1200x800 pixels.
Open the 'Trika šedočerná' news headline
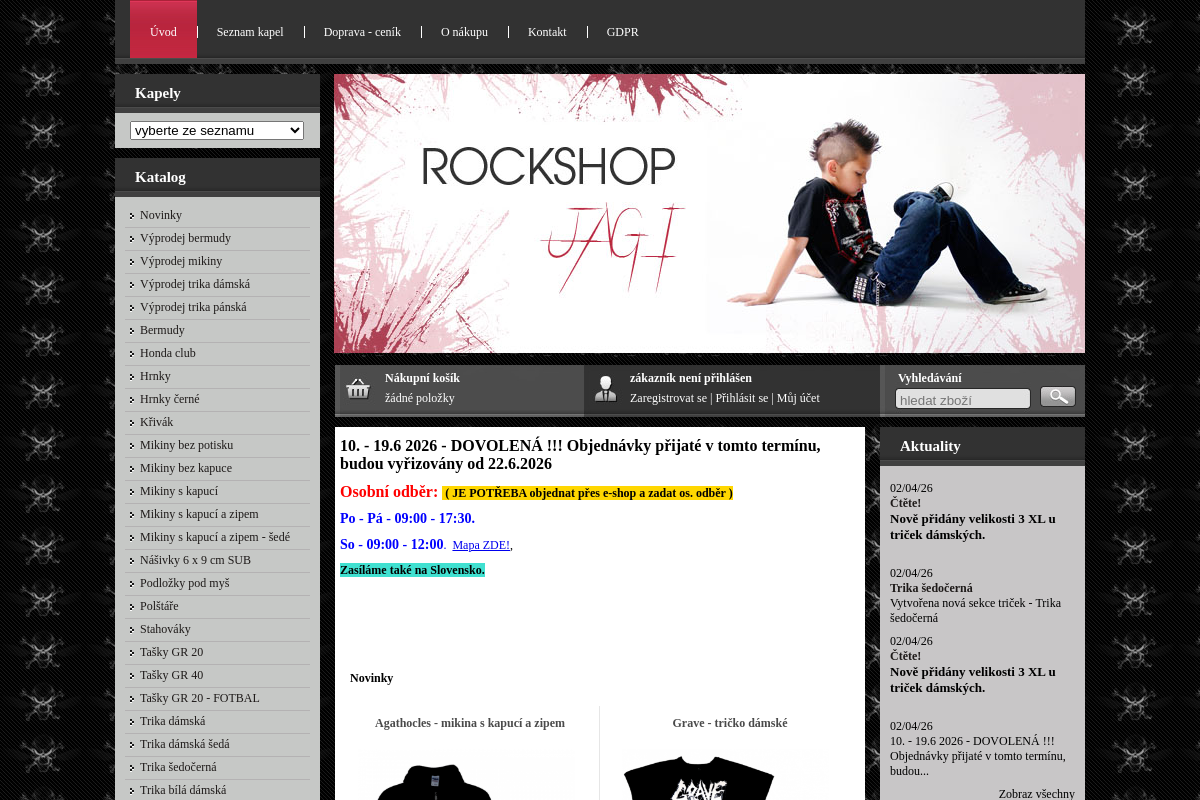(931, 588)
